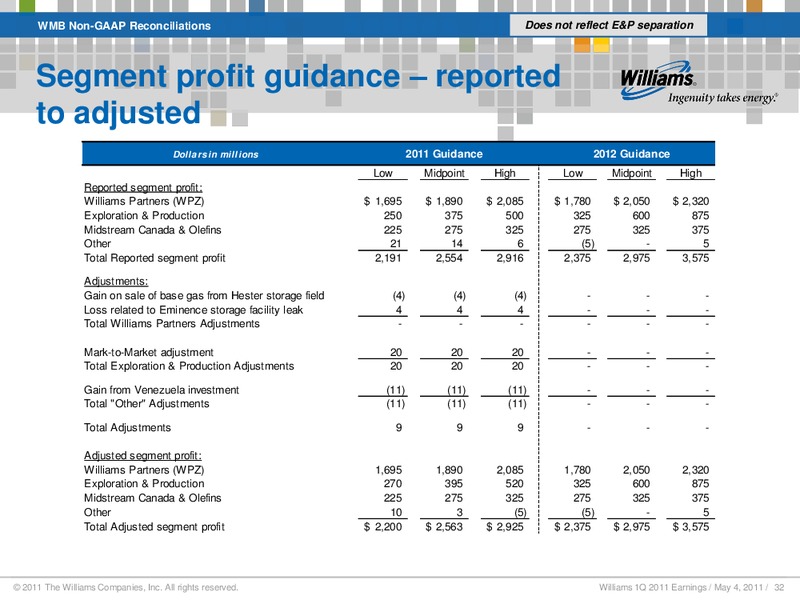Click the 'Total Adjustments' row label
This screenshot has height=600, width=800.
coord(127,428)
